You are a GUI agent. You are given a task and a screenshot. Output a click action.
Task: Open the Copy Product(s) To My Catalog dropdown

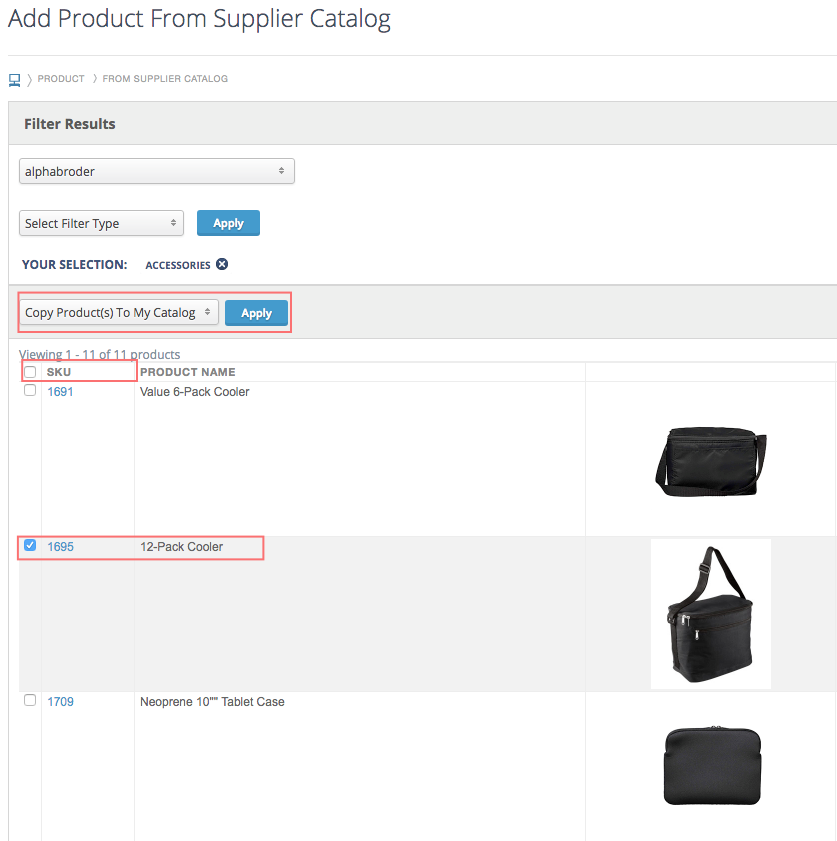[119, 313]
